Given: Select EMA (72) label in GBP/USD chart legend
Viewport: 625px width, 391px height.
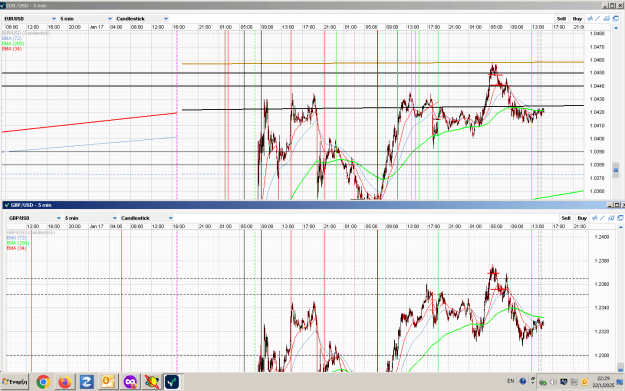Looking at the screenshot, I should pos(17,238).
